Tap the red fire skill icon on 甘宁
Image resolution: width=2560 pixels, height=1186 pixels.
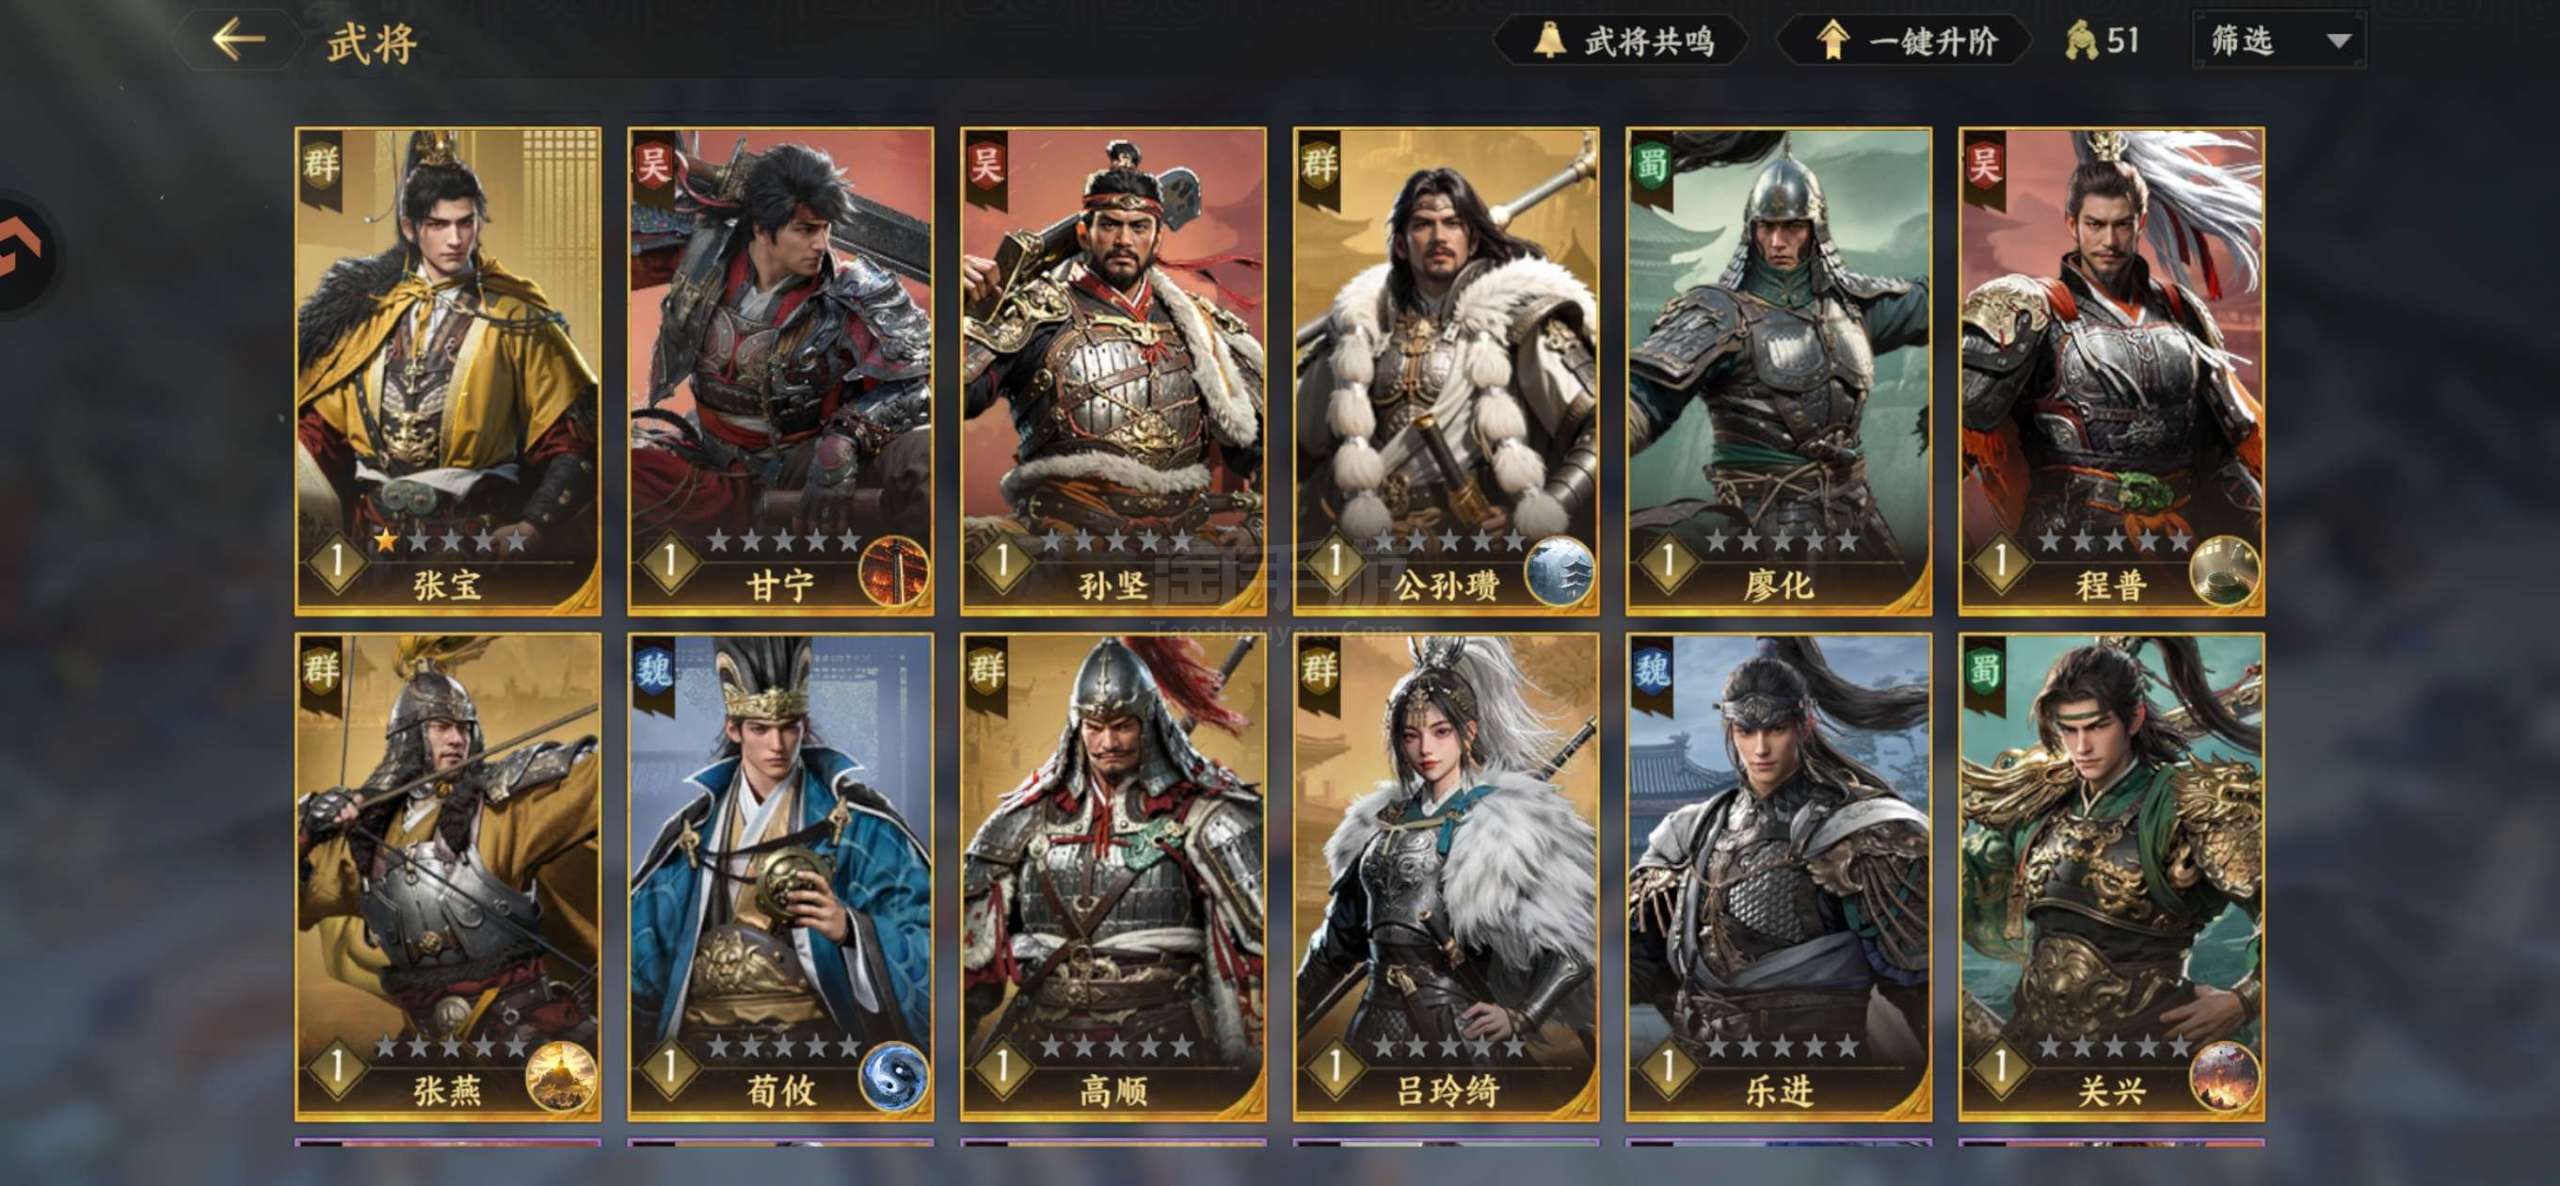[894, 571]
